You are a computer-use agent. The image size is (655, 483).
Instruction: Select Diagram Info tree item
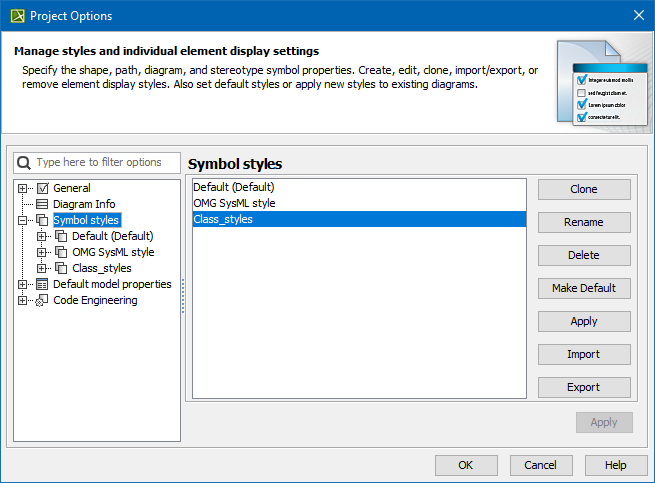pos(84,204)
